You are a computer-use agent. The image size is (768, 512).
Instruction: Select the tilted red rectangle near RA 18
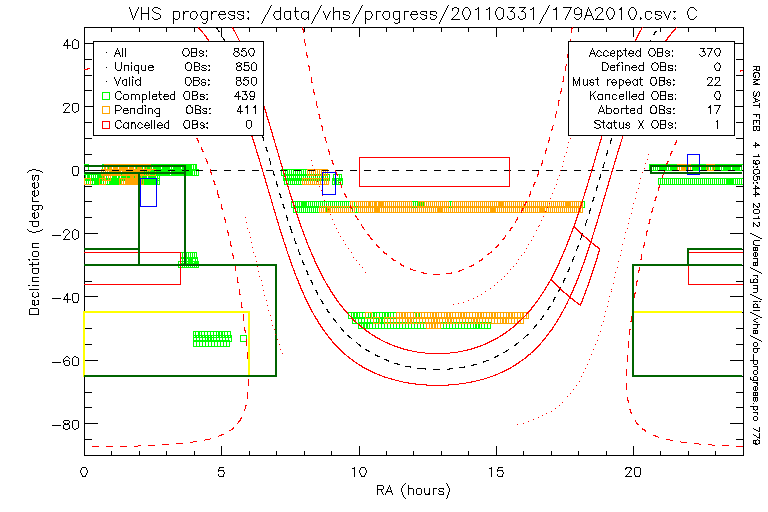[575, 266]
